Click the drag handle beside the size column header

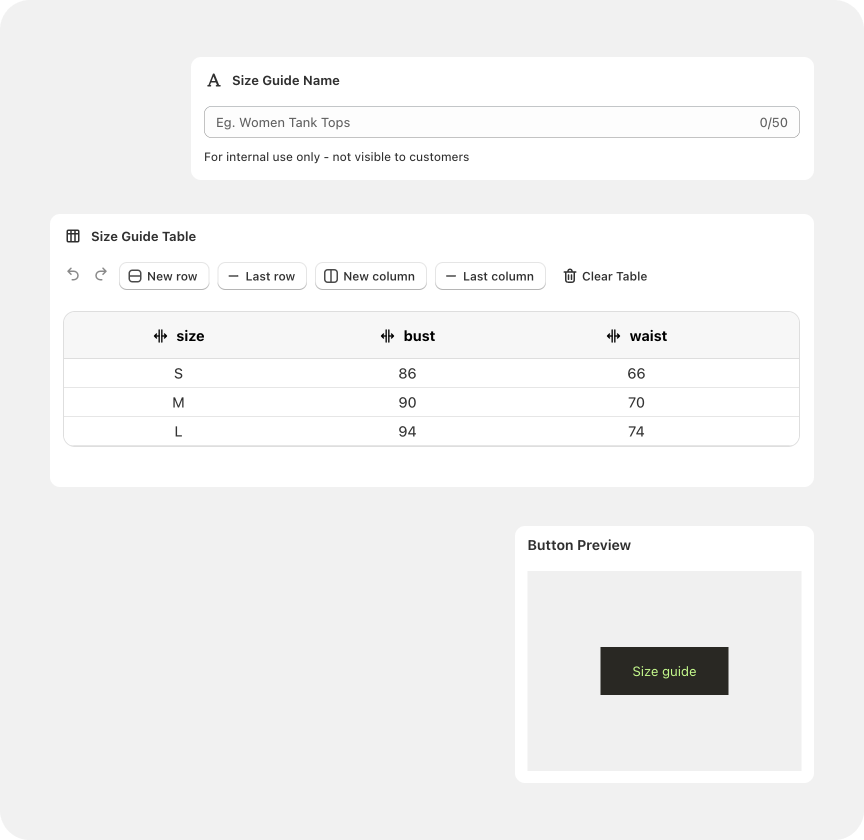(160, 336)
